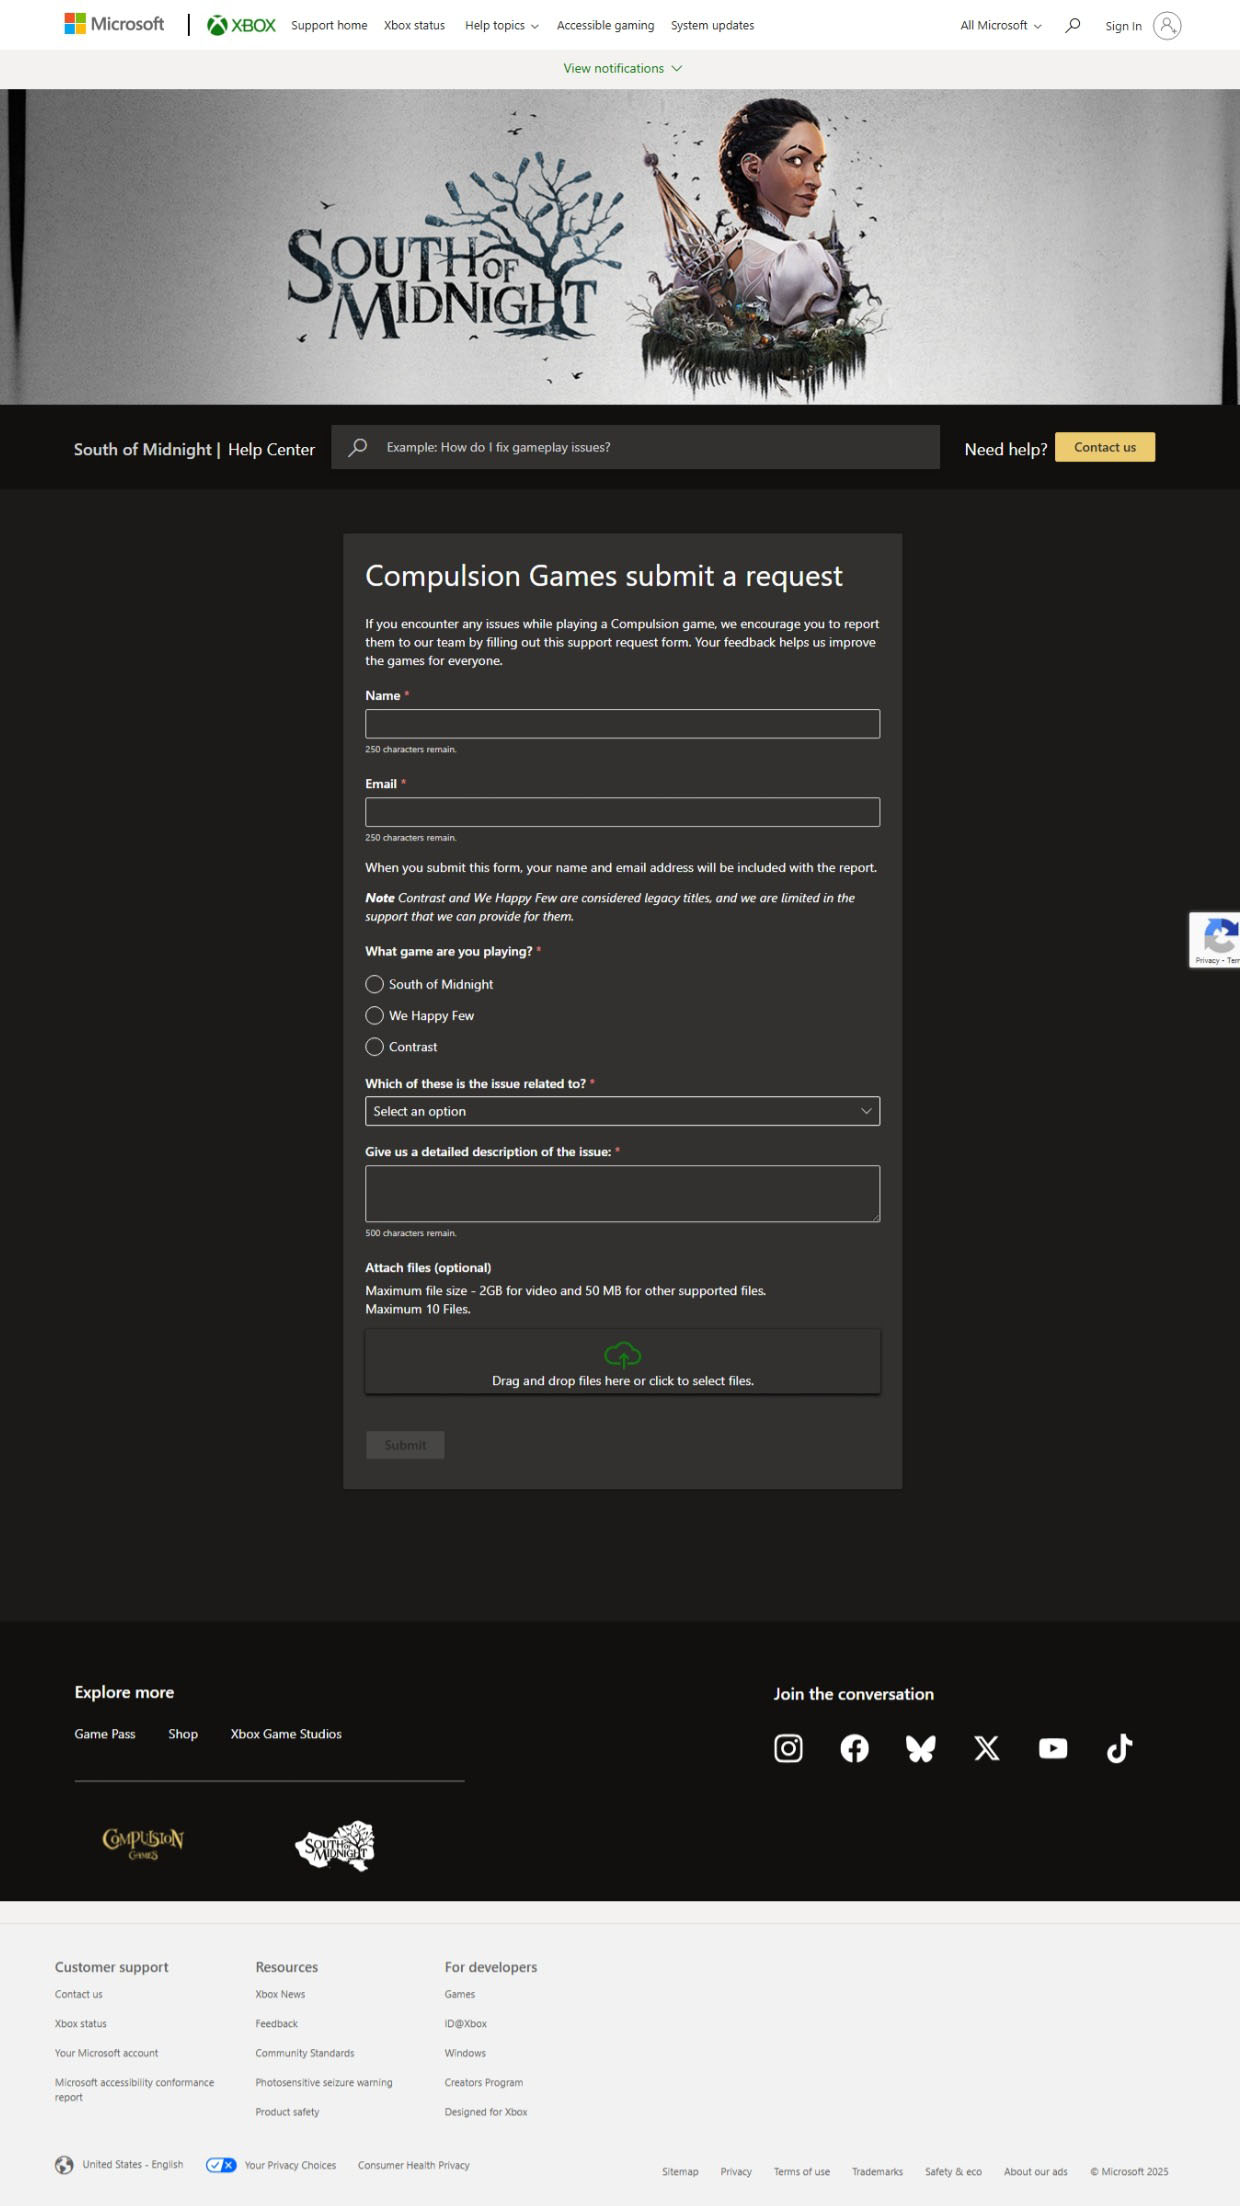The image size is (1240, 2206).
Task: Open the TikTok social icon
Action: pos(1119,1748)
